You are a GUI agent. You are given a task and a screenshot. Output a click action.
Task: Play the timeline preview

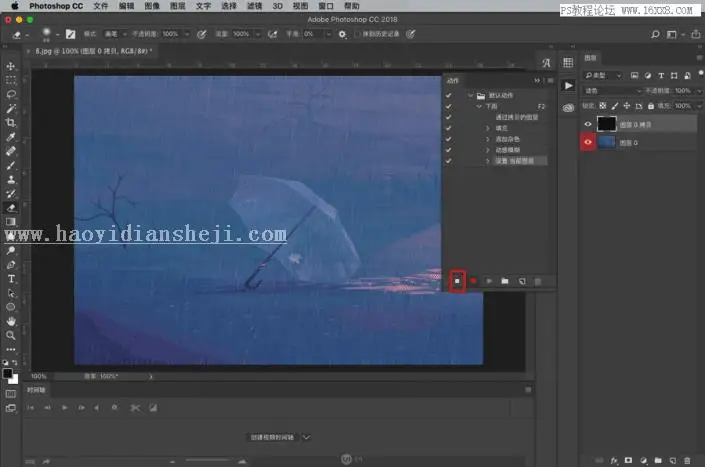coord(64,408)
